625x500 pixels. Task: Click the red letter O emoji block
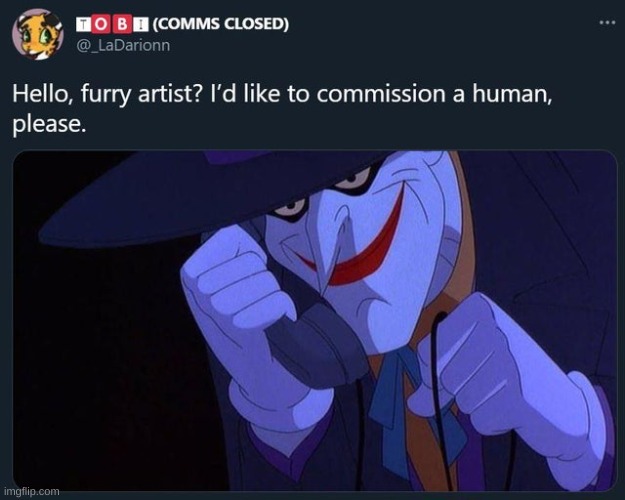point(102,24)
